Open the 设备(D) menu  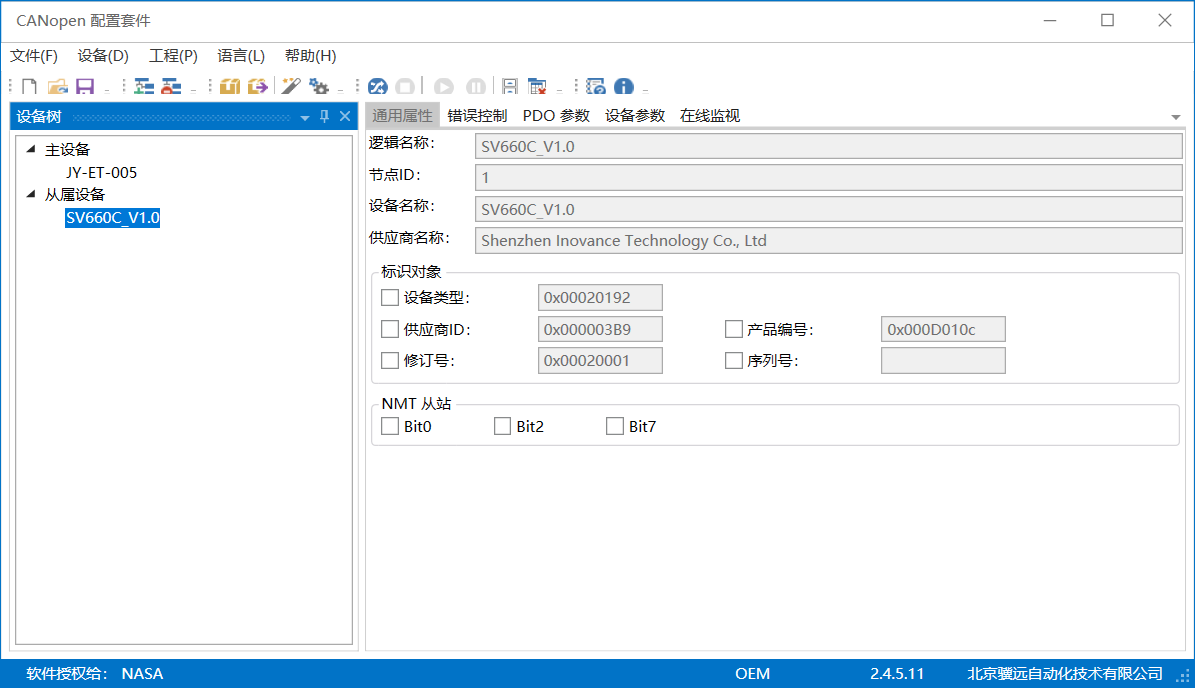103,56
